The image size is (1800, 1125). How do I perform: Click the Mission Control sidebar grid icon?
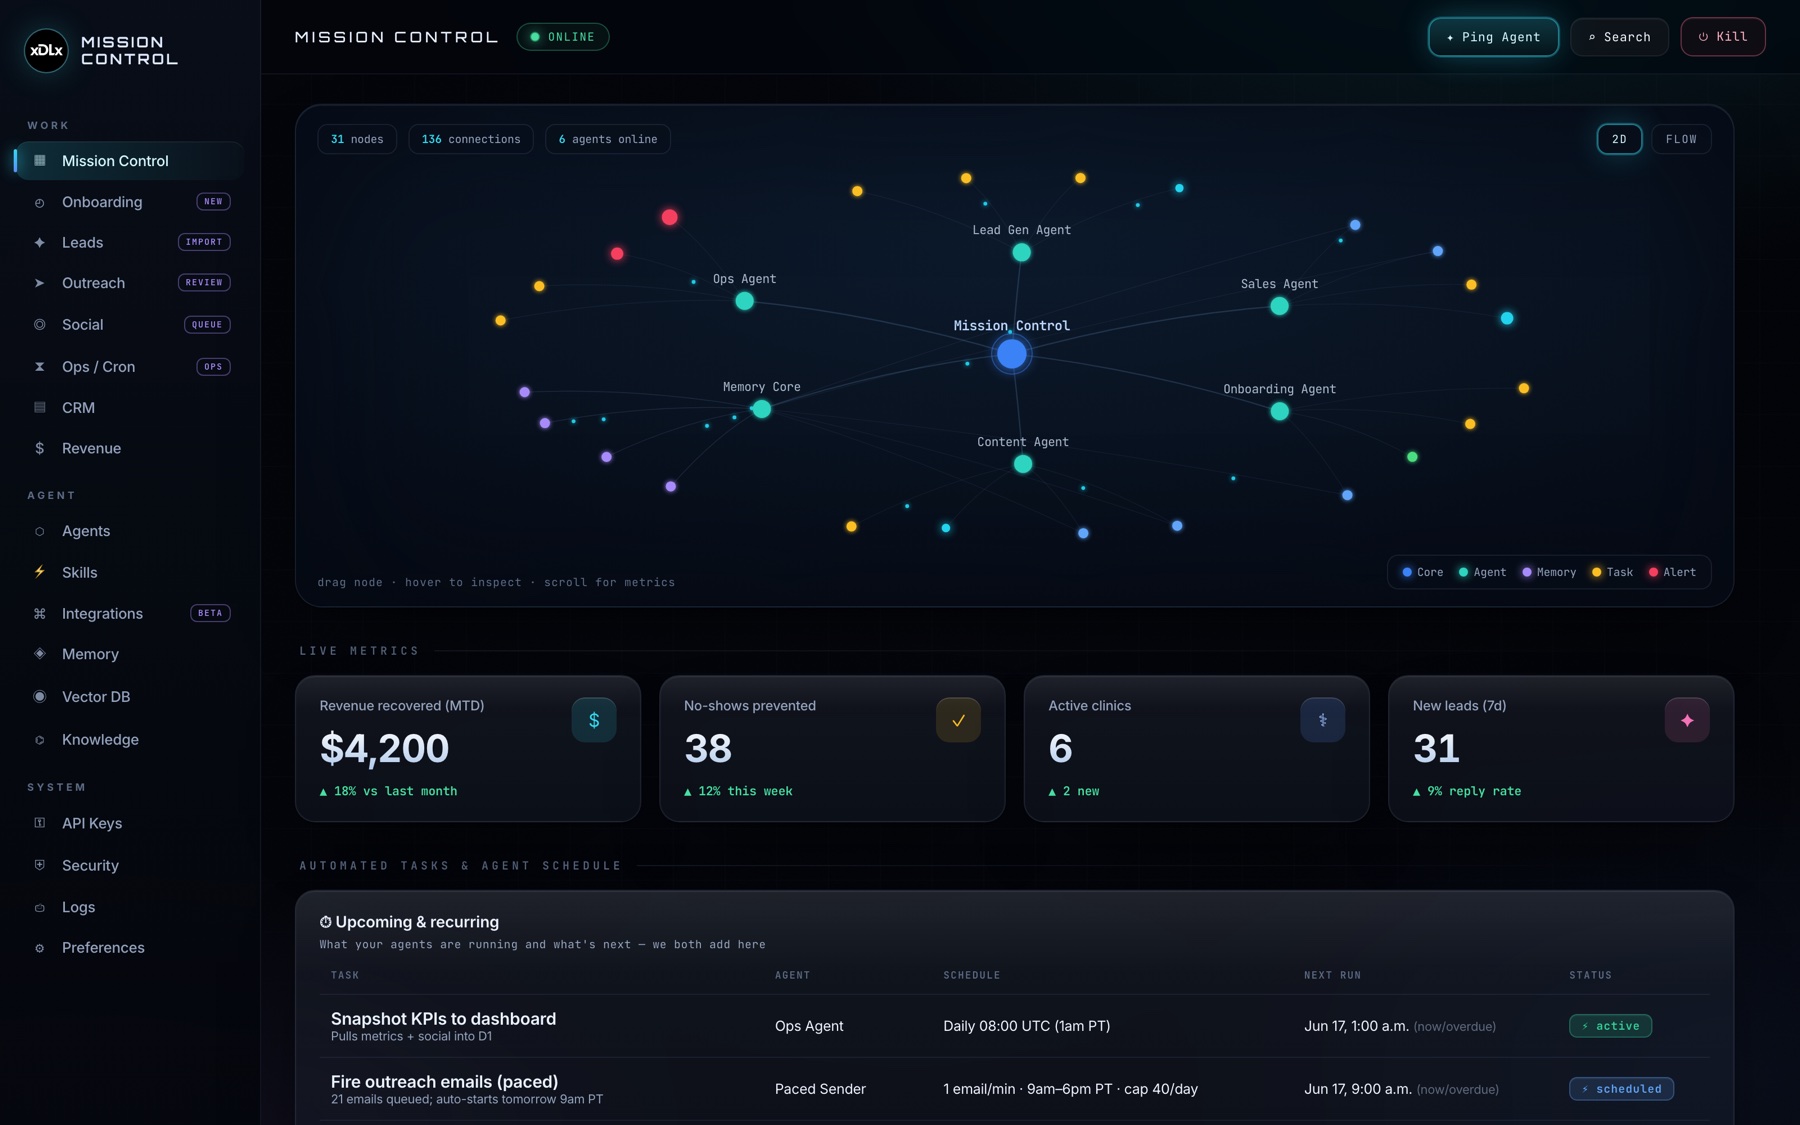click(40, 160)
